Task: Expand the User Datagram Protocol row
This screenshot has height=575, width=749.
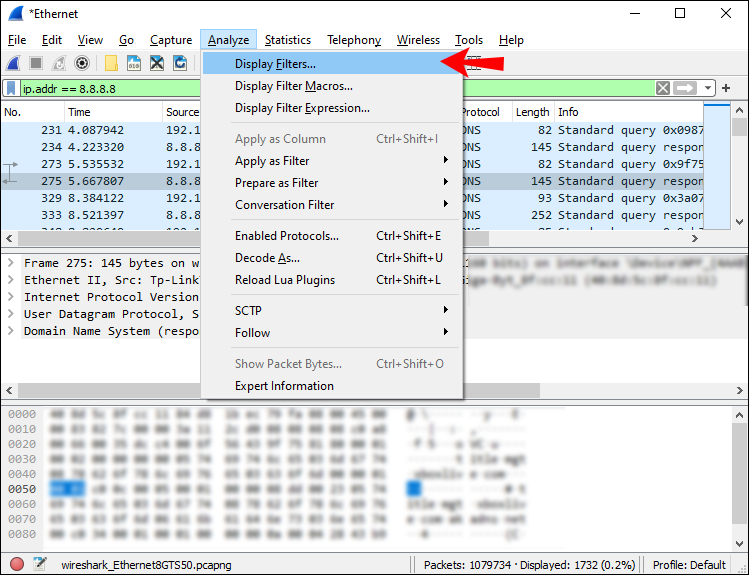Action: (x=11, y=314)
